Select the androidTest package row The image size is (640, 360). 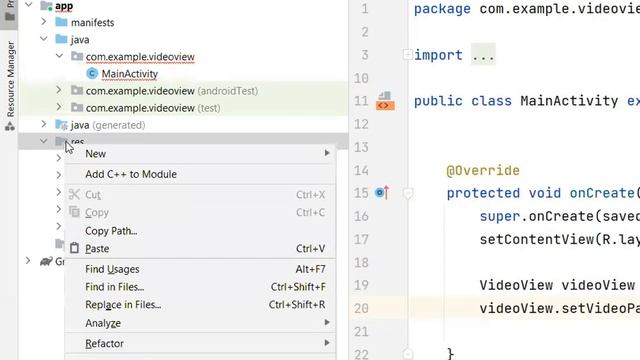coord(184,91)
